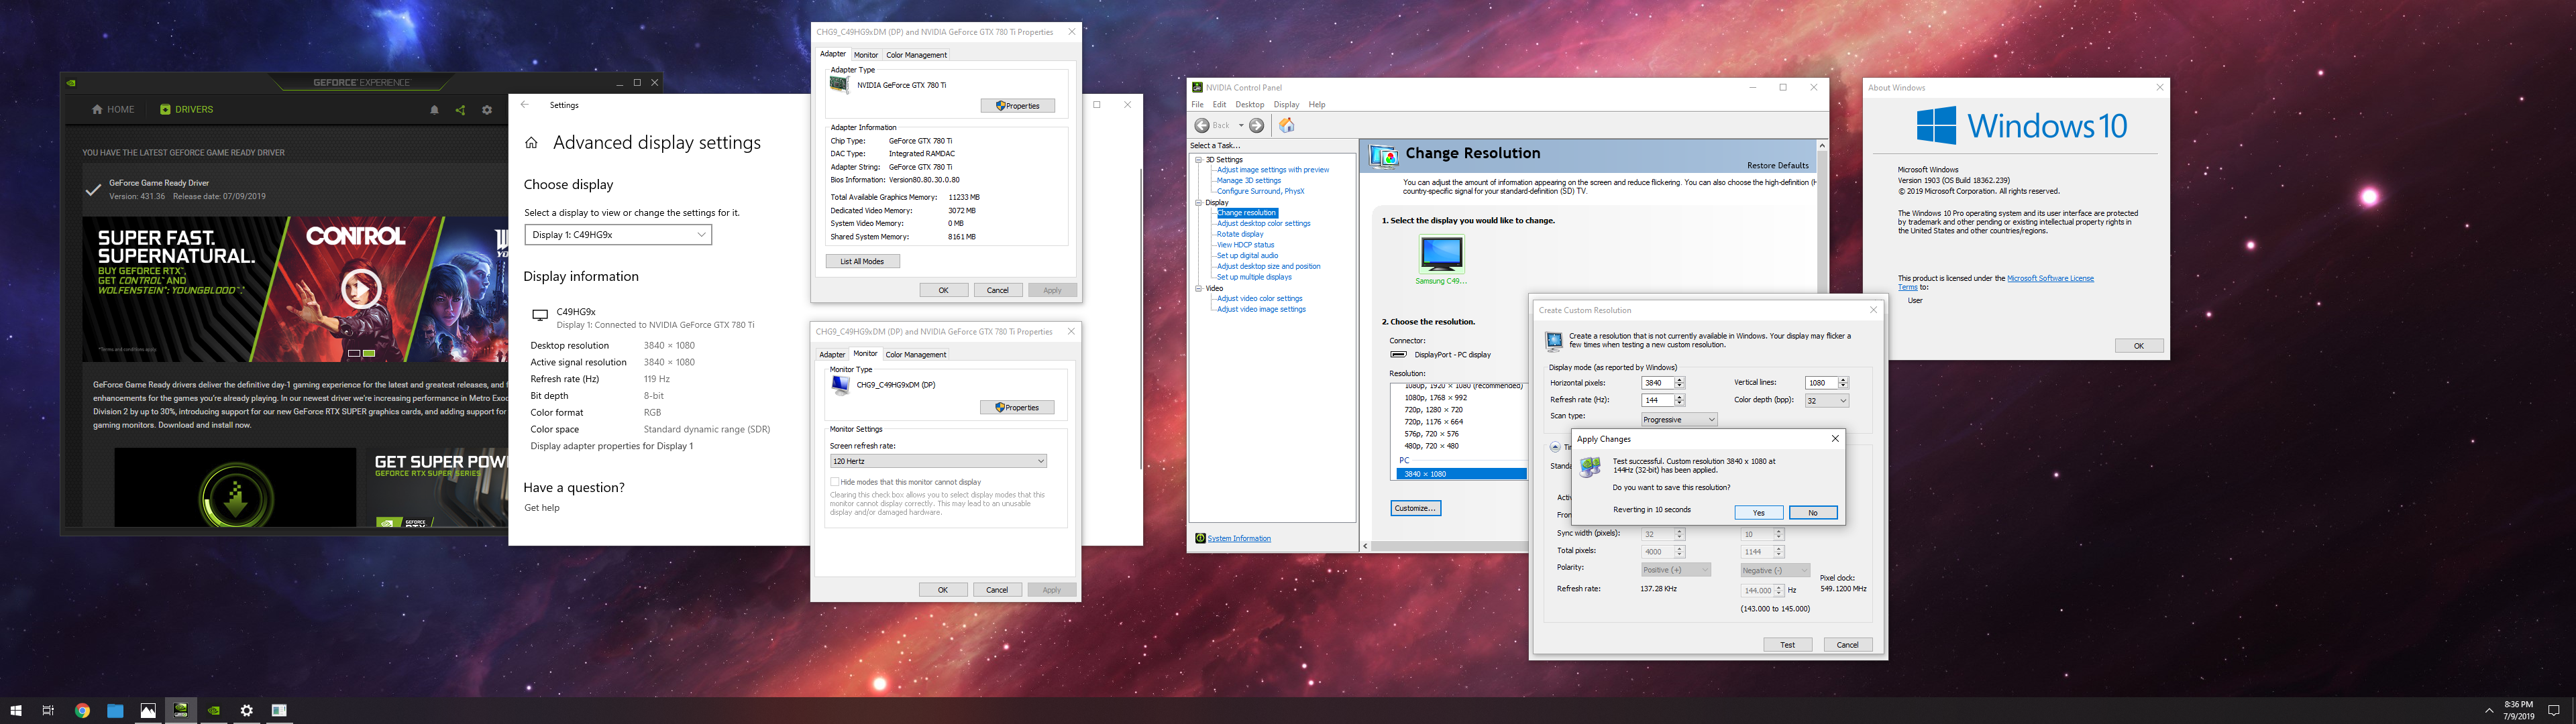Collapse the Timing section expander
This screenshot has height=724, width=2576.
click(1555, 447)
